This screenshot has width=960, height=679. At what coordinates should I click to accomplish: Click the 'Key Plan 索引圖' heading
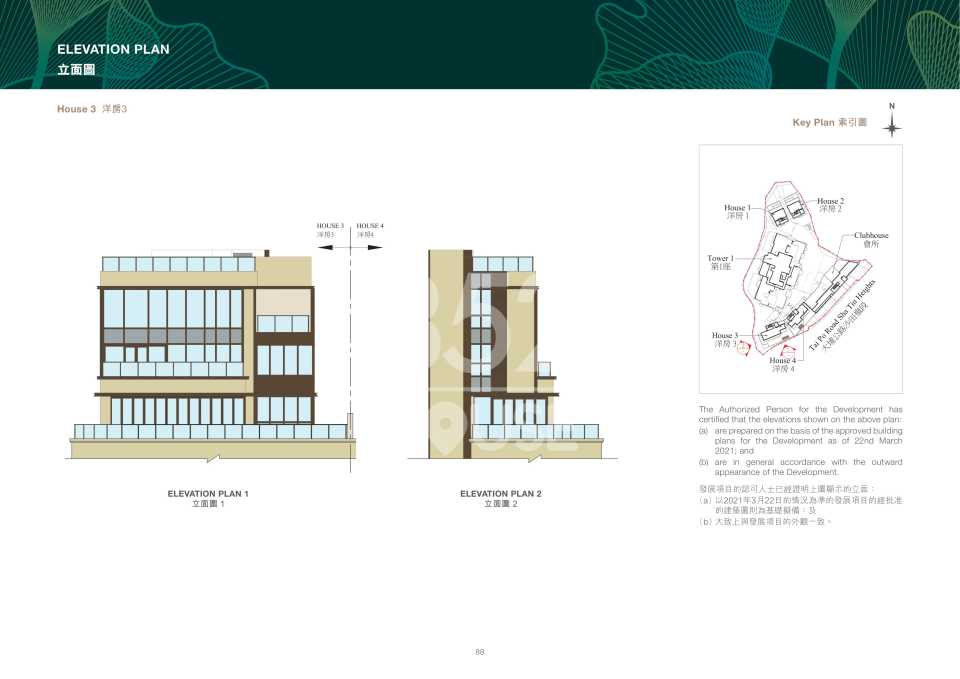(830, 122)
